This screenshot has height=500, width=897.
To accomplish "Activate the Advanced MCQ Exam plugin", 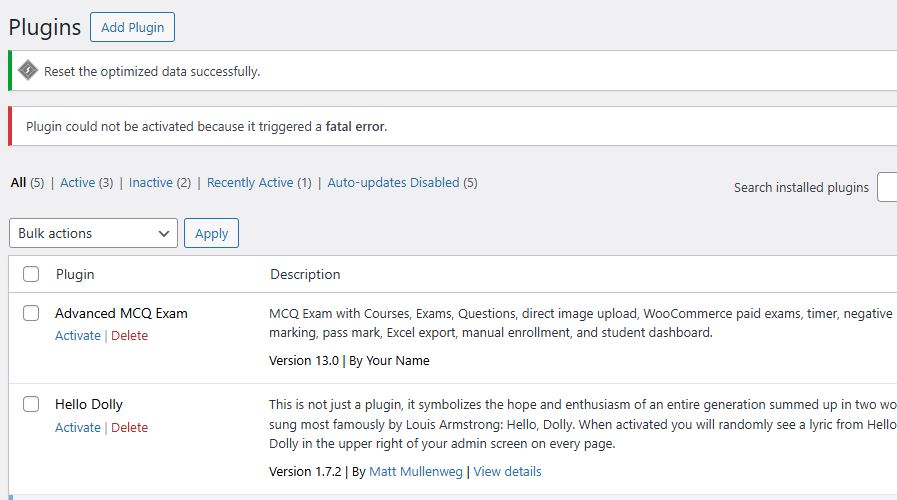I will pos(78,335).
